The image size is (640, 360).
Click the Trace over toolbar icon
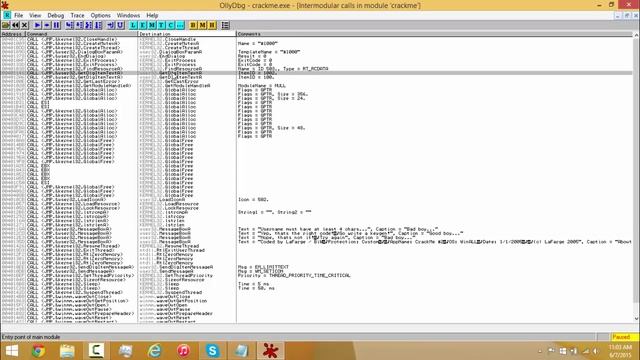tap(98, 25)
